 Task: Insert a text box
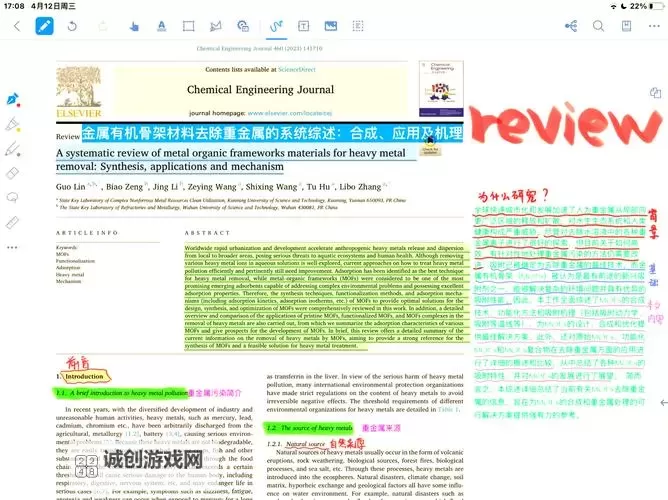pos(303,26)
